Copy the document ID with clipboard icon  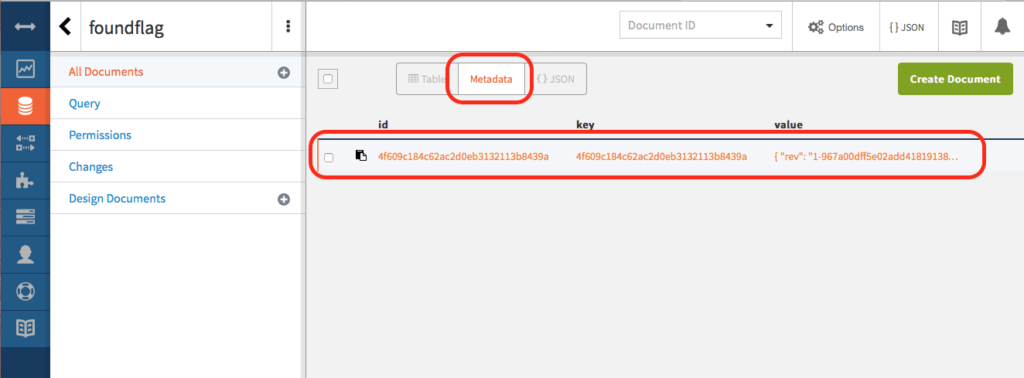tap(360, 155)
